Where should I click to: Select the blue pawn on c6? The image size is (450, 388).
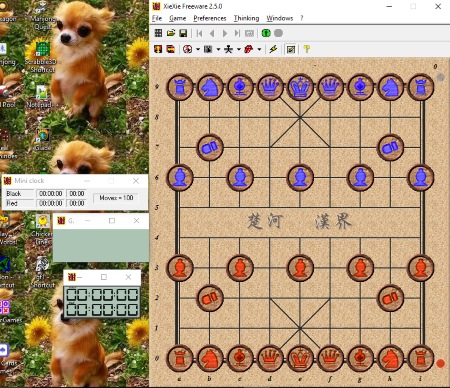coord(240,177)
